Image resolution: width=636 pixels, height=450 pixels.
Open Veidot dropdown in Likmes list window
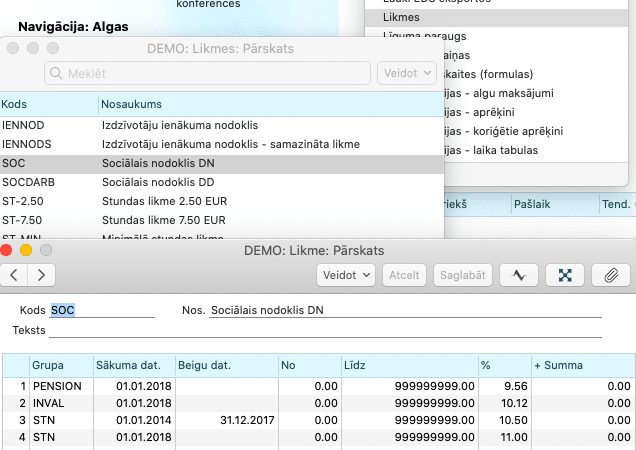point(407,73)
